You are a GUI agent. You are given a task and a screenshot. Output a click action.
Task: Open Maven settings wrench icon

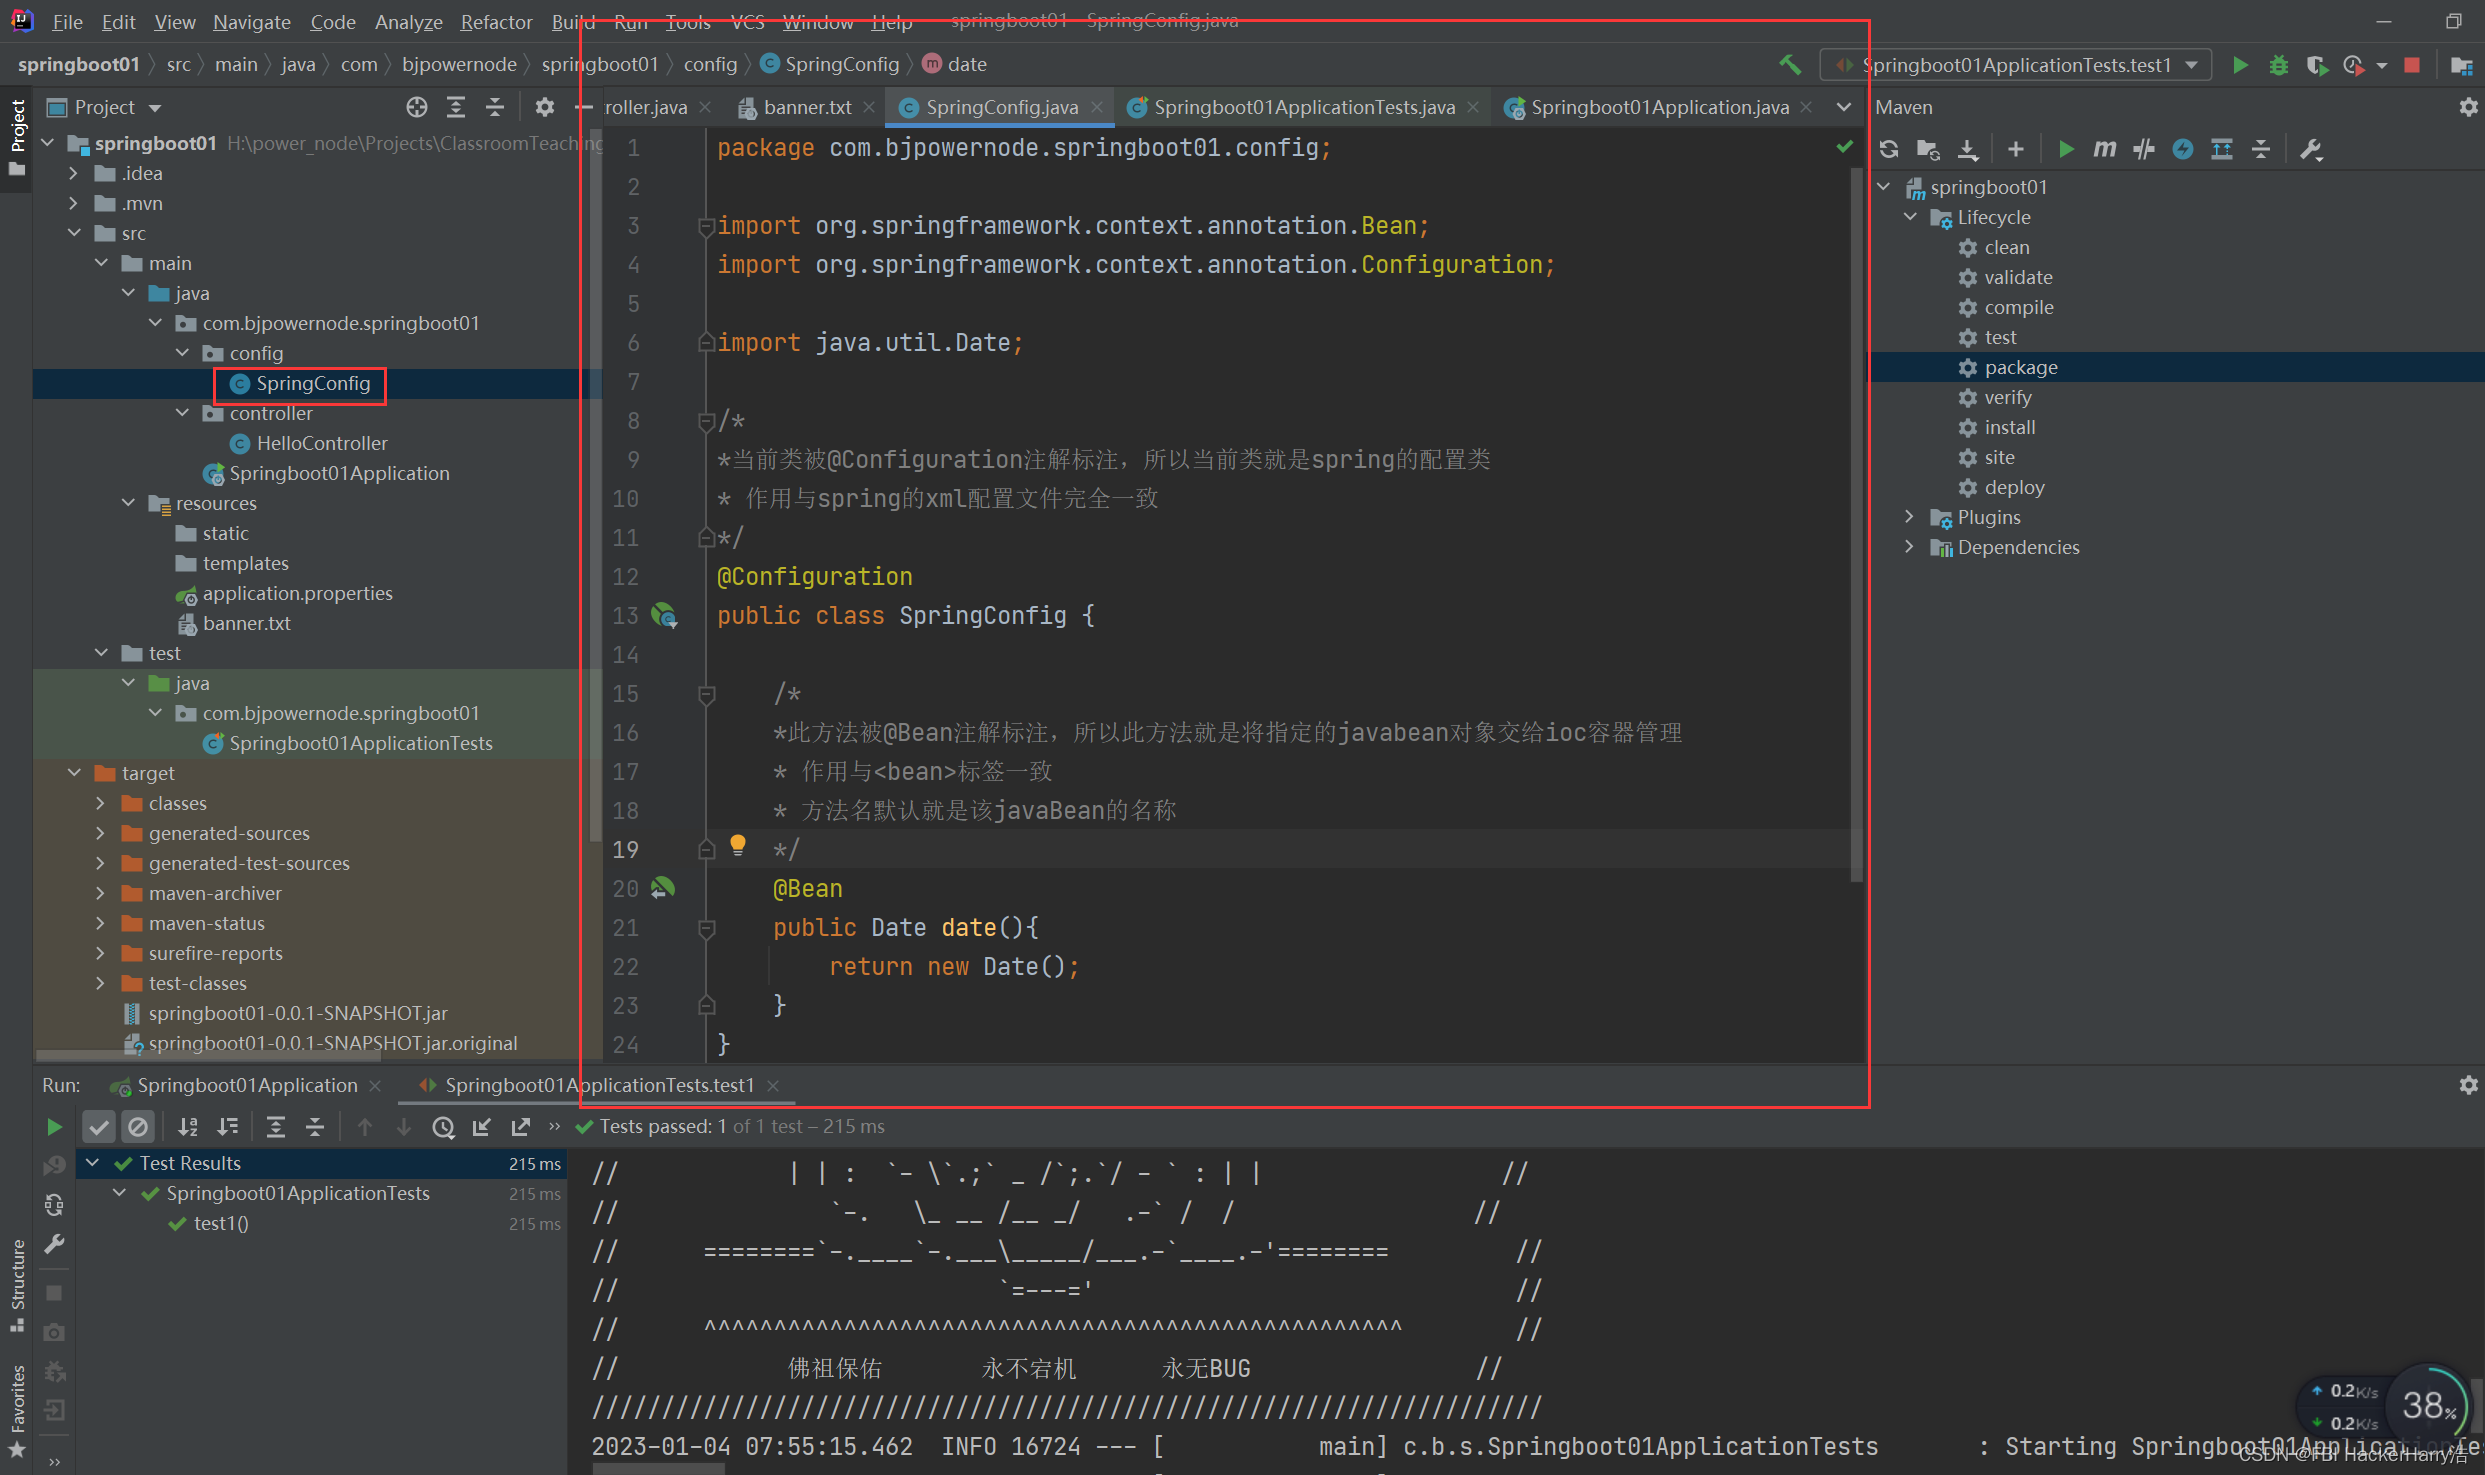[x=2311, y=149]
